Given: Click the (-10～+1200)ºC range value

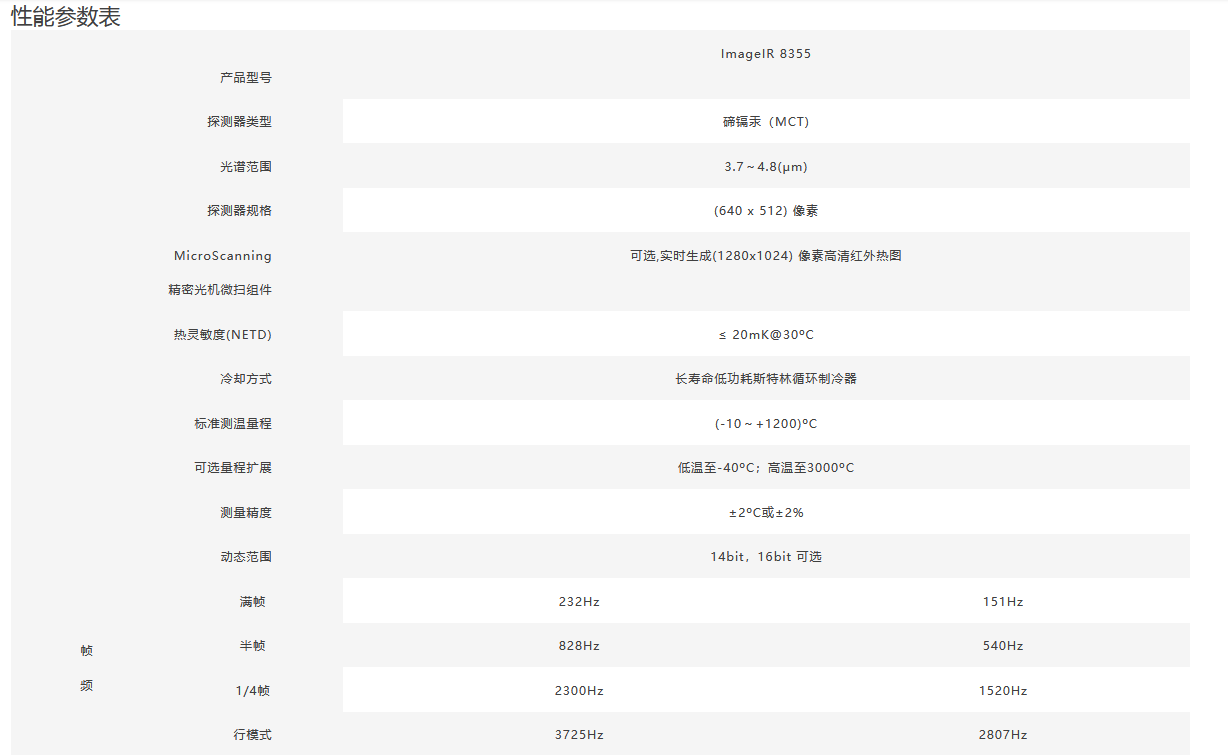Looking at the screenshot, I should (766, 424).
